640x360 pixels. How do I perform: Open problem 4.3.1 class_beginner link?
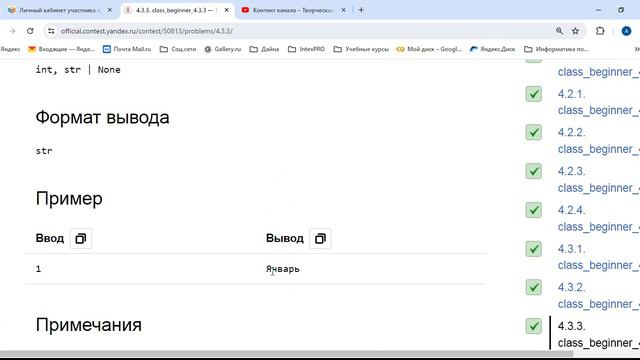pos(598,257)
